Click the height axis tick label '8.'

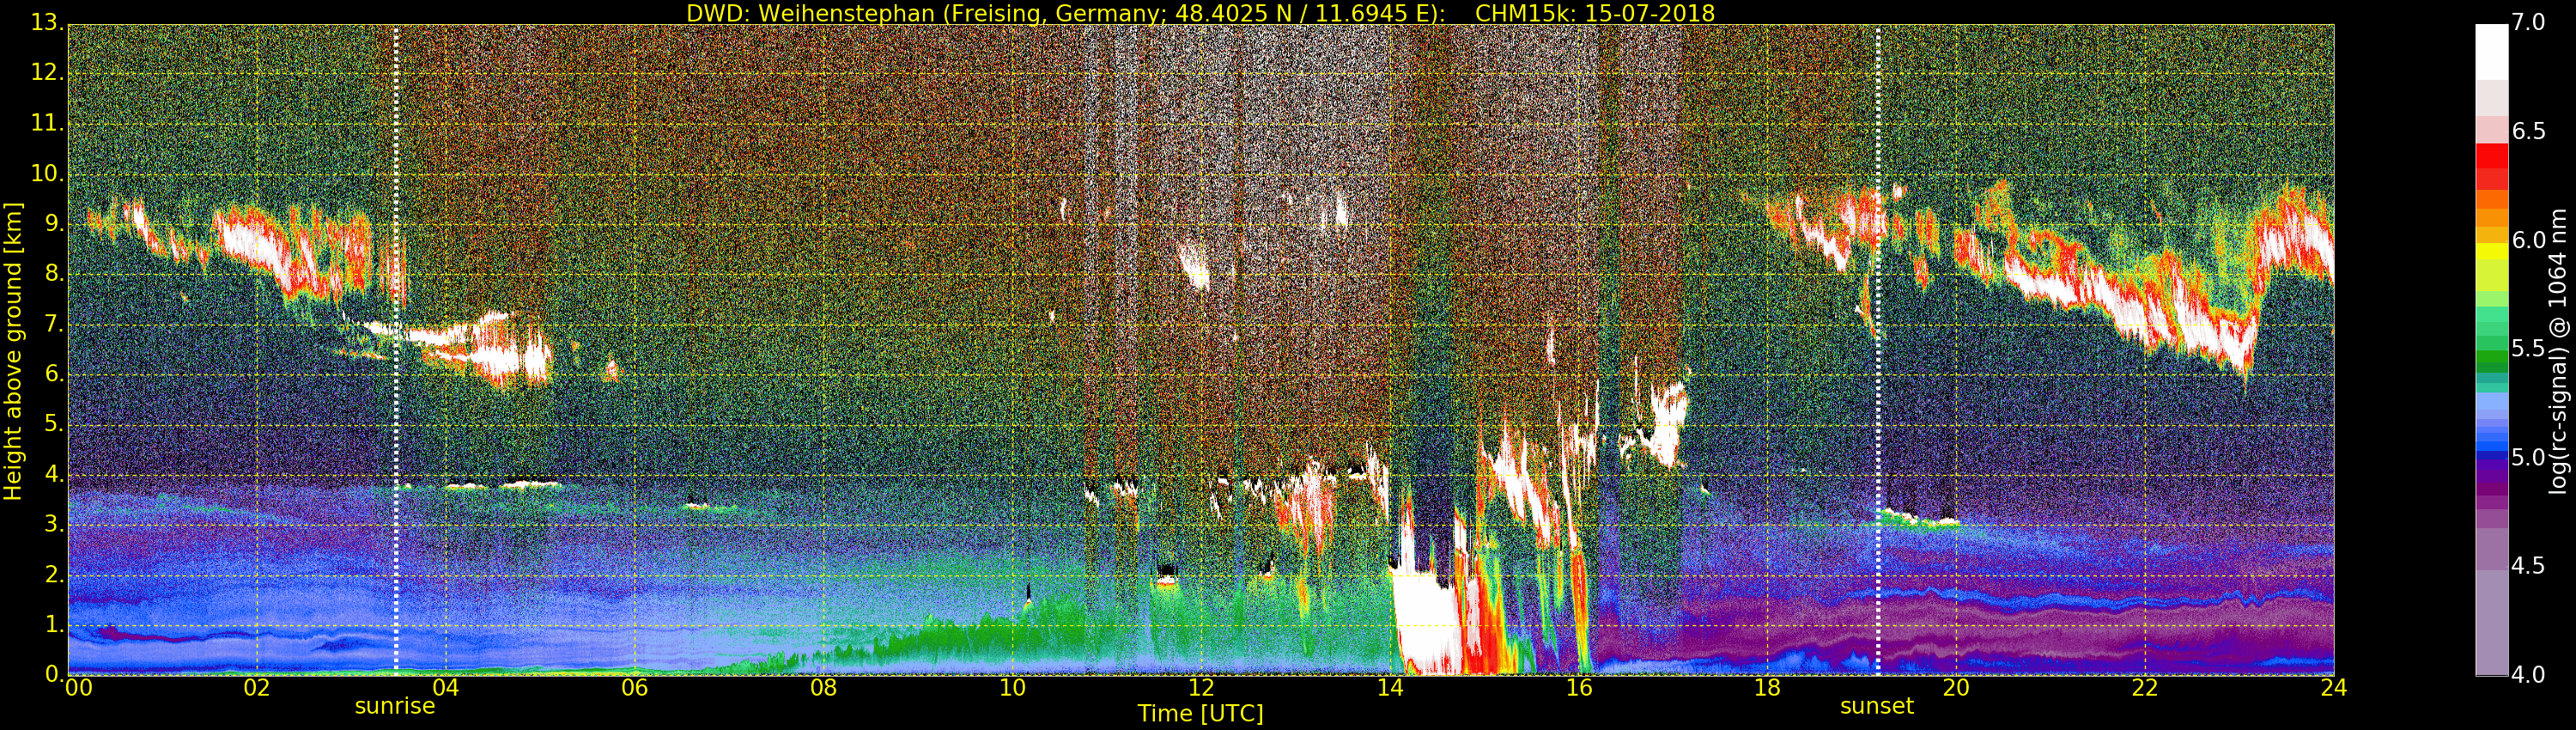click(53, 274)
